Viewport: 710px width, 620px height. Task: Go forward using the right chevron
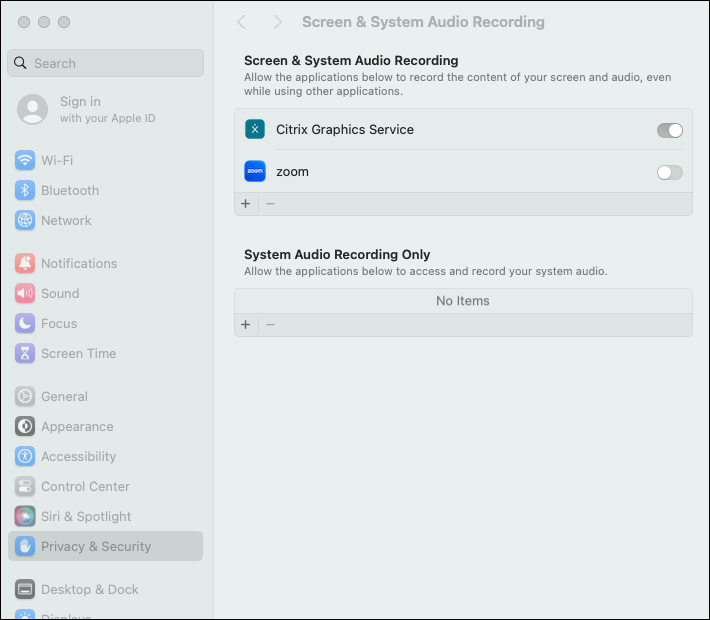coord(277,22)
